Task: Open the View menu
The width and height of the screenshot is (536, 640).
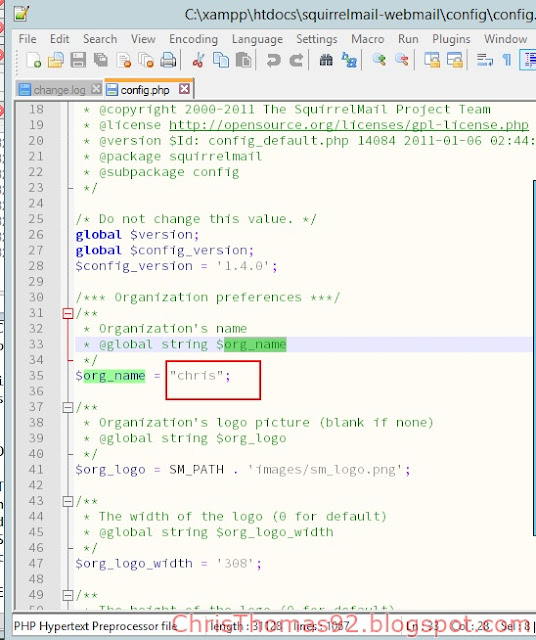Action: tap(143, 39)
